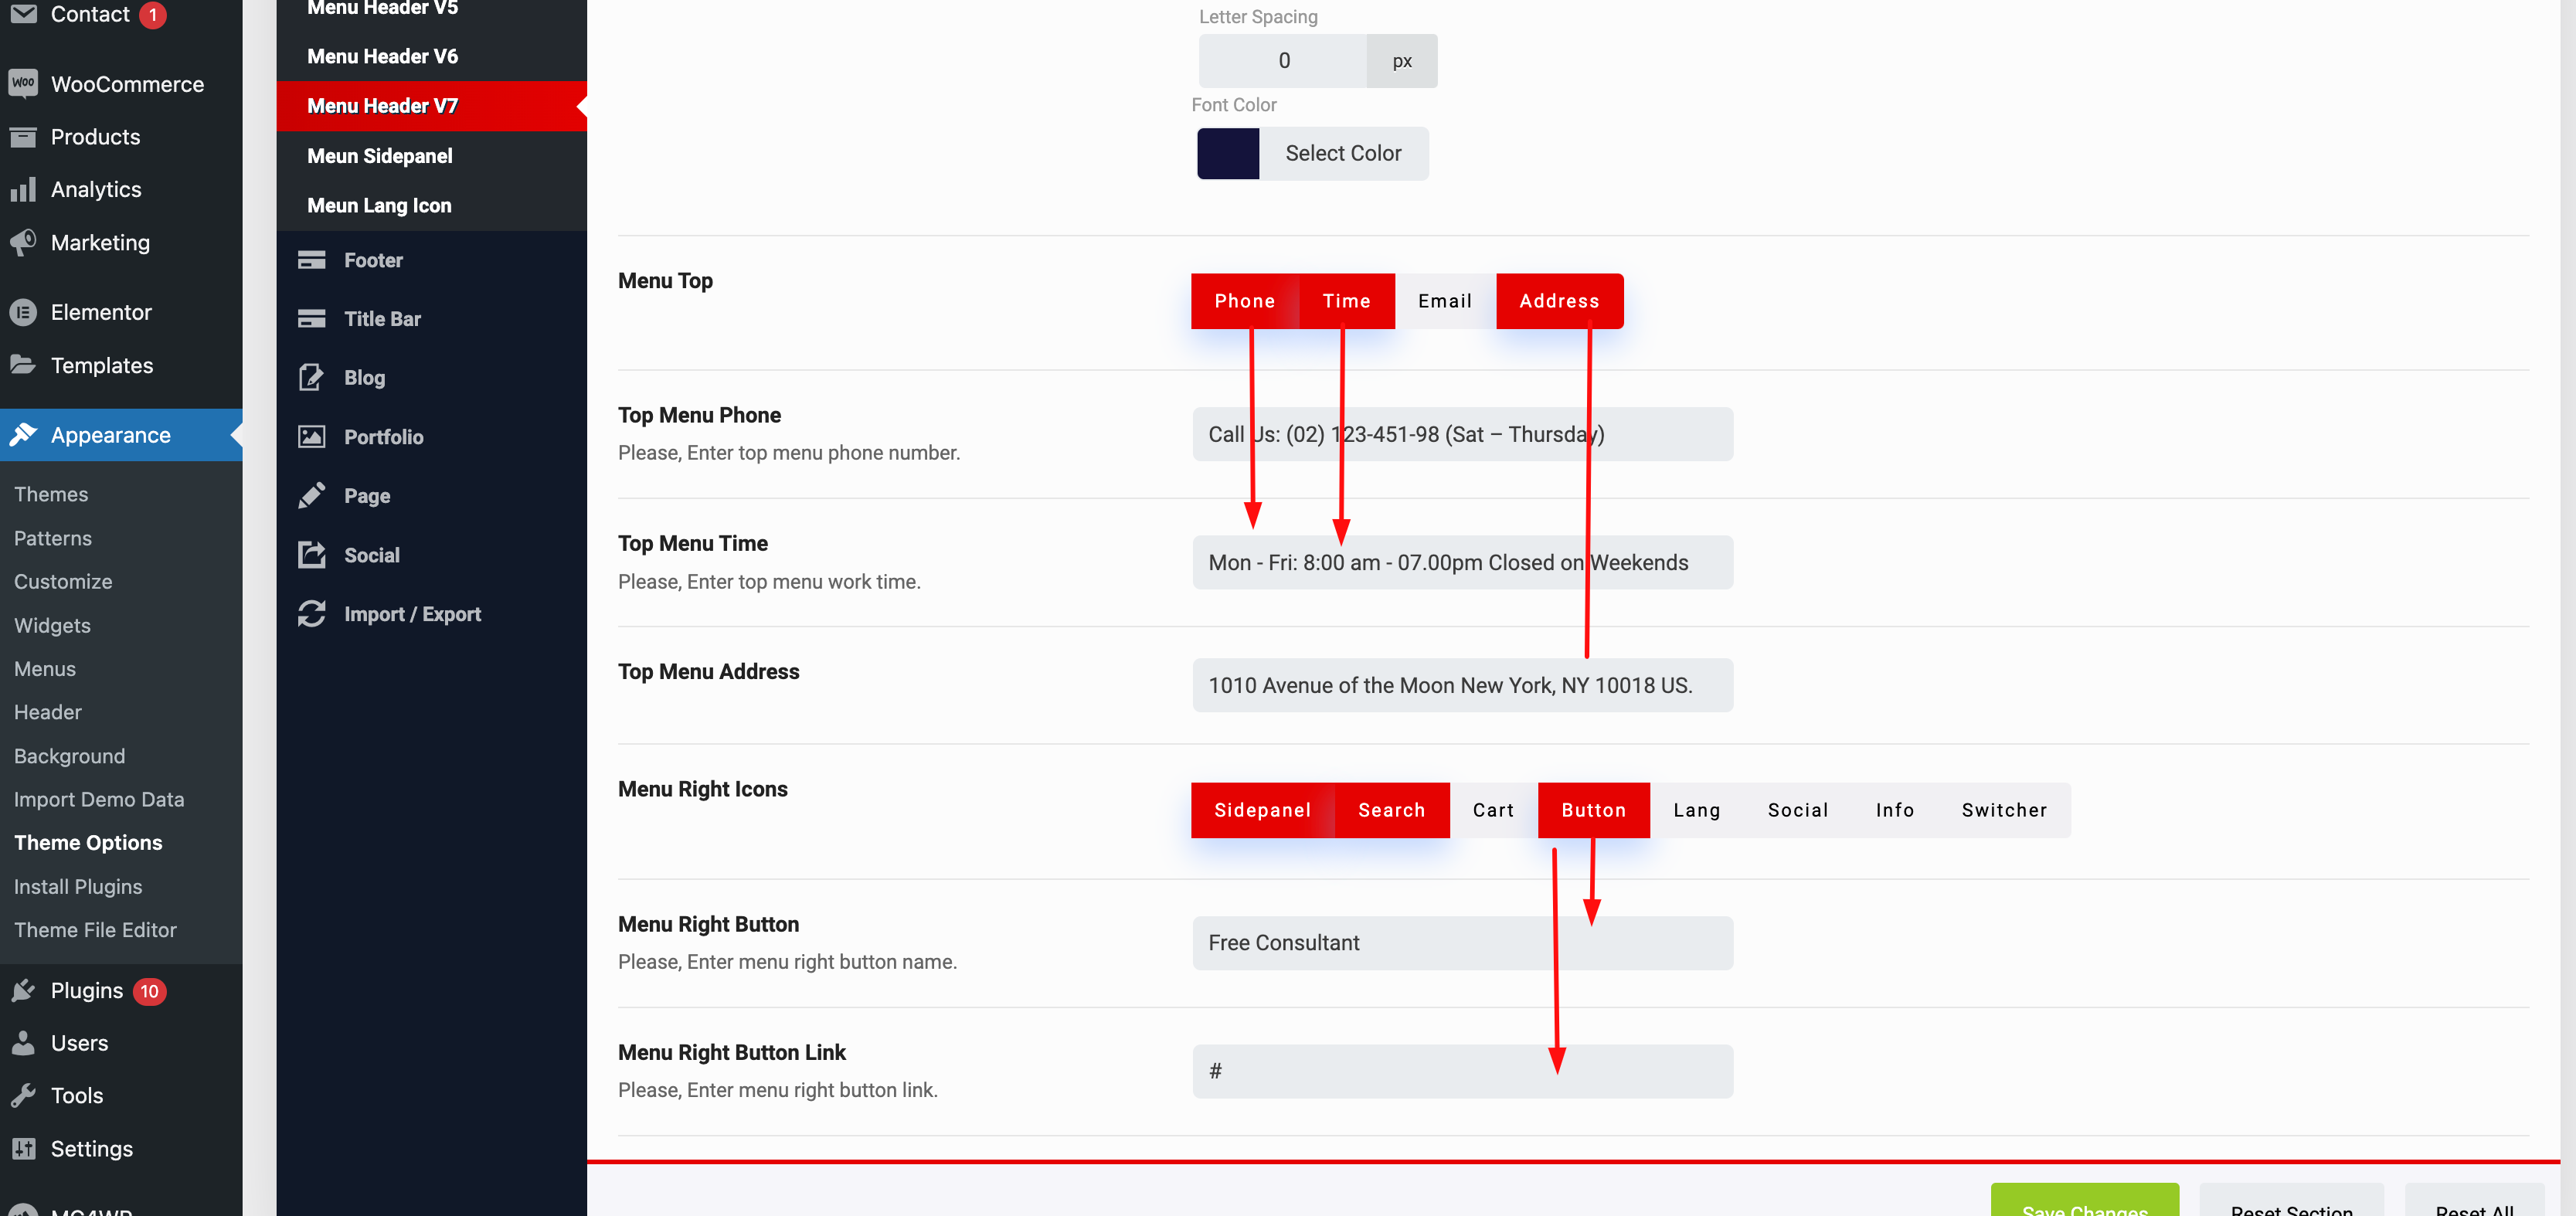Viewport: 2576px width, 1216px height.
Task: Click the Portfolio image icon
Action: (312, 437)
